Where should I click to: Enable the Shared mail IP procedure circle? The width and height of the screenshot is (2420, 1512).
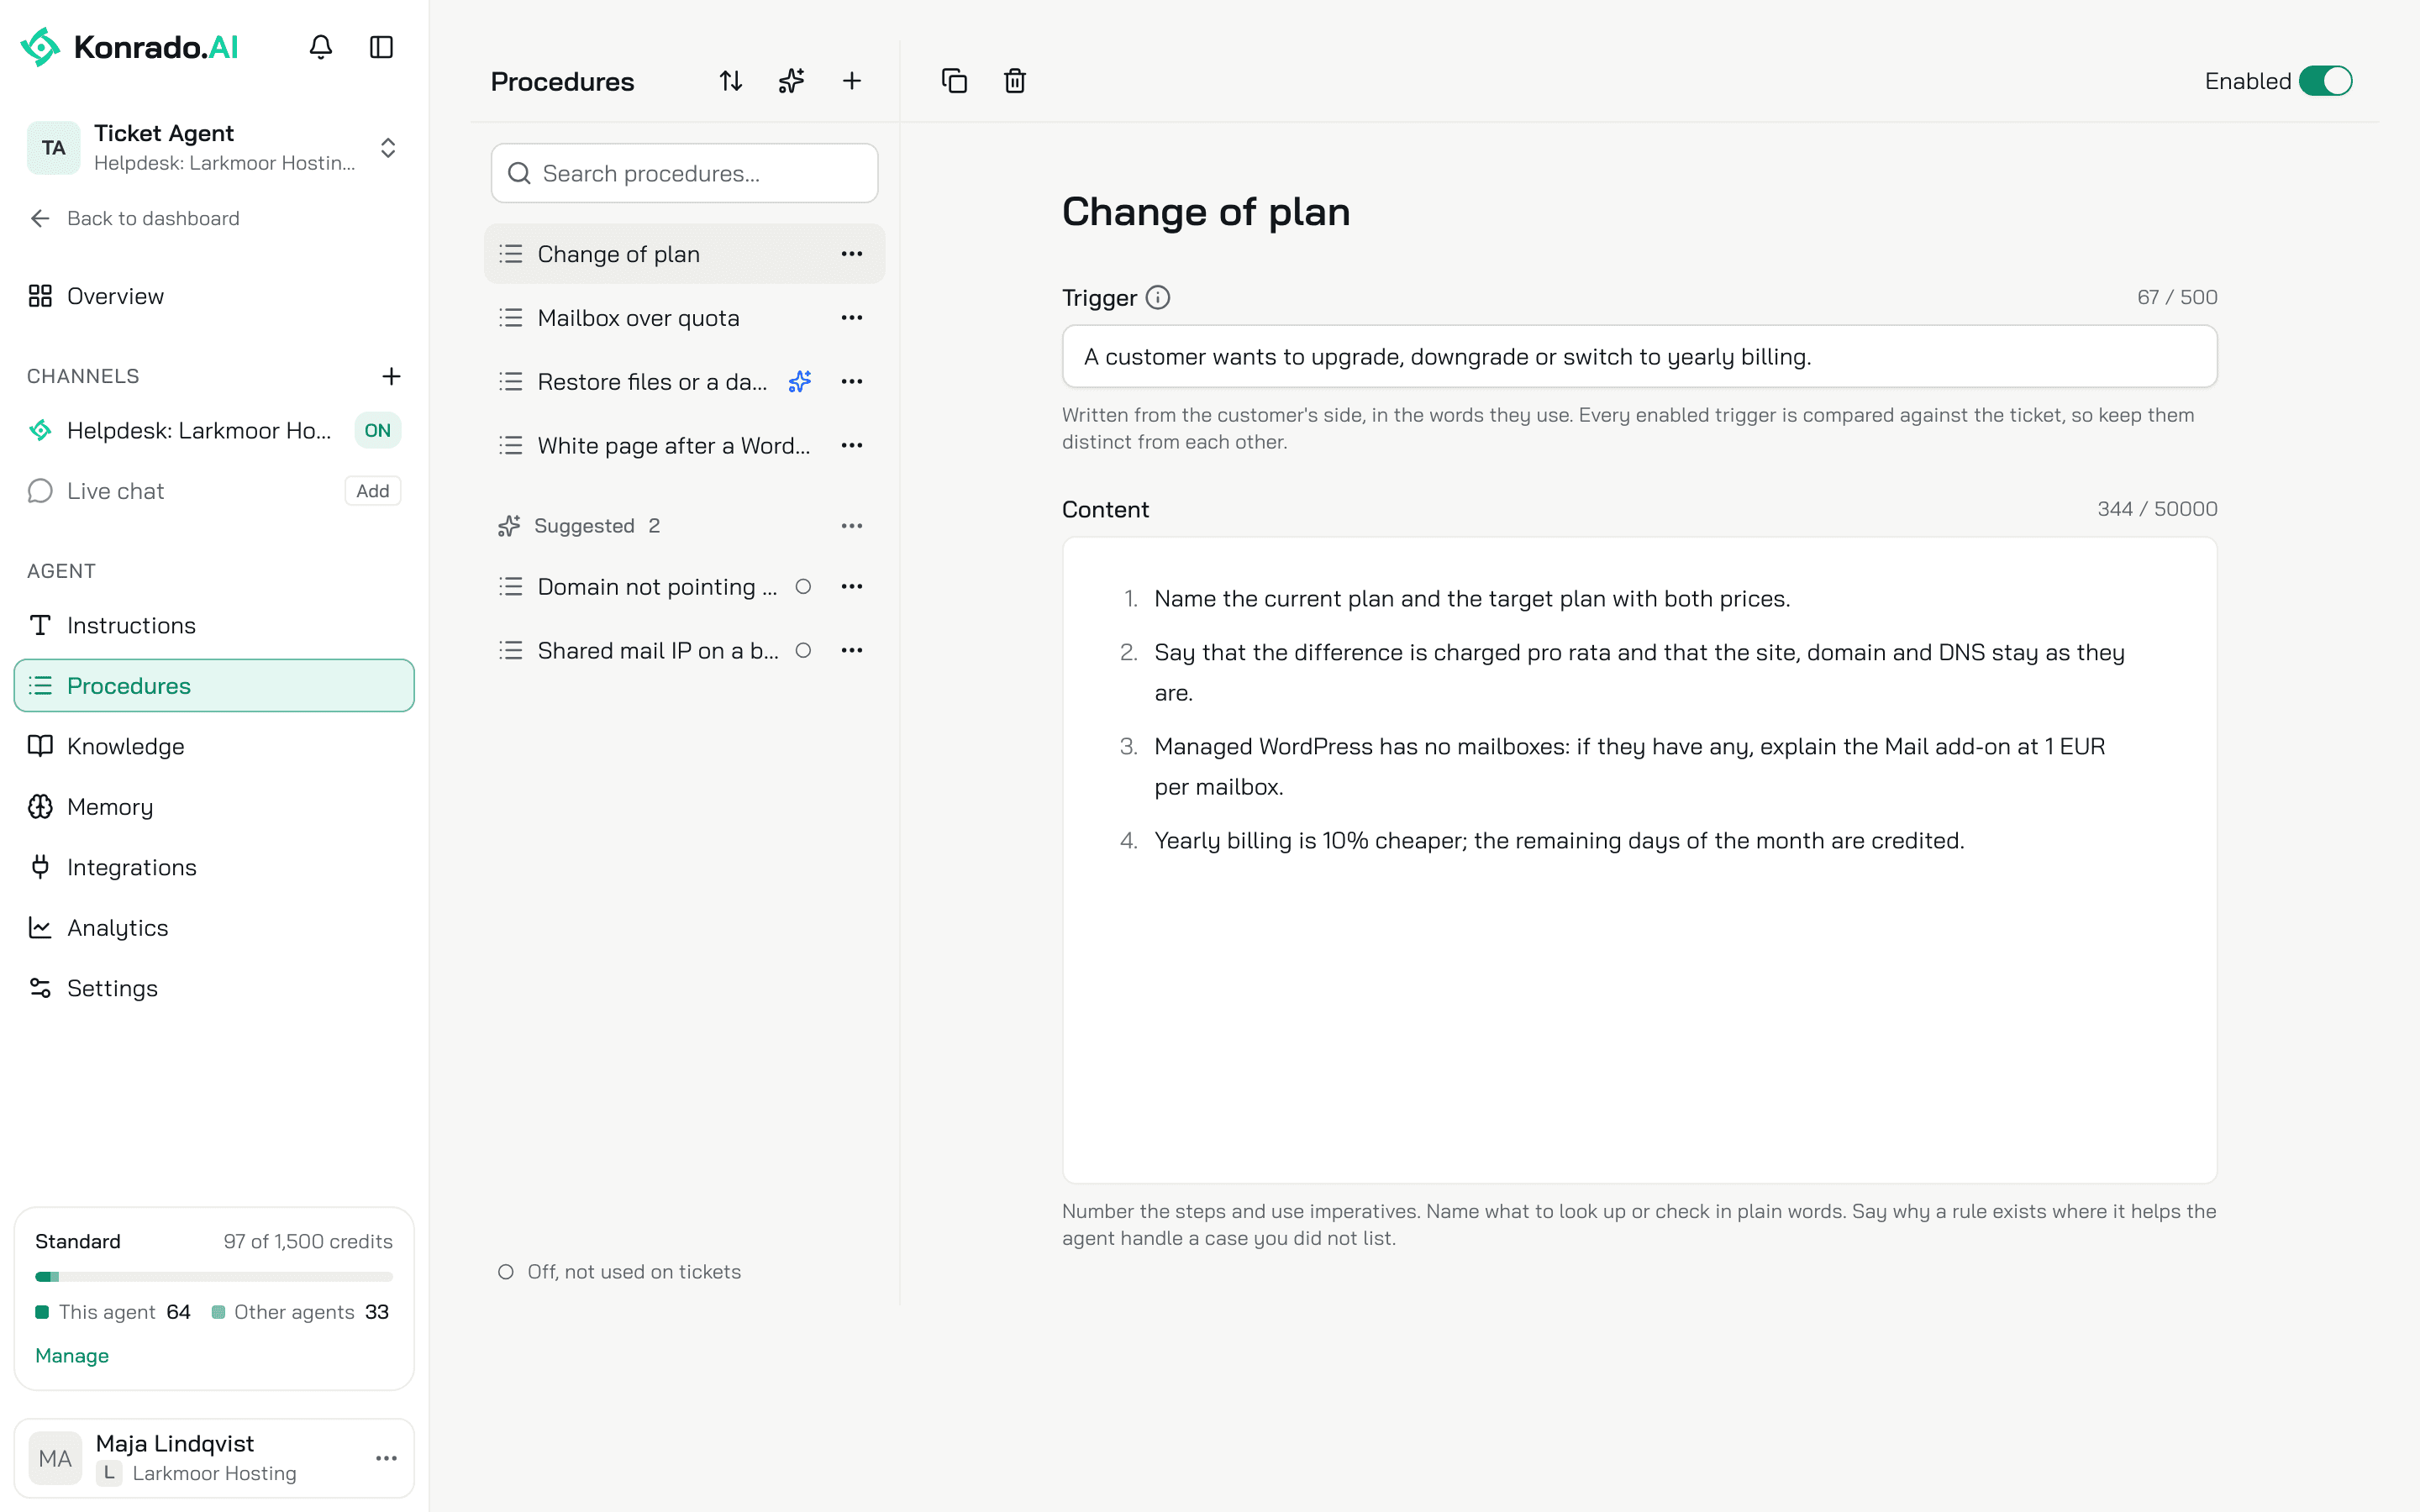coord(803,651)
